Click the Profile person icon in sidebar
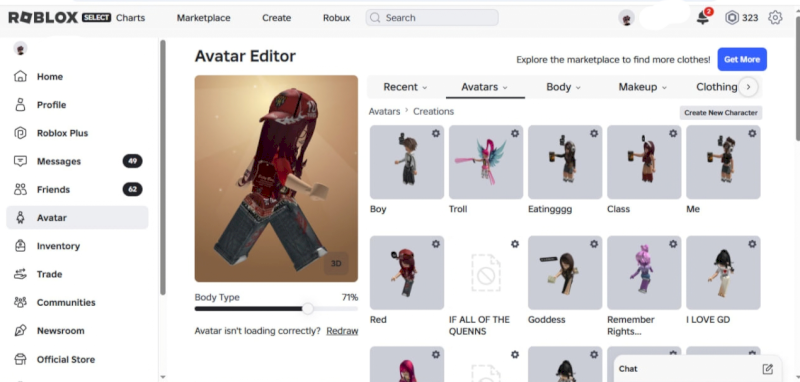This screenshot has width=800, height=382. (20, 105)
